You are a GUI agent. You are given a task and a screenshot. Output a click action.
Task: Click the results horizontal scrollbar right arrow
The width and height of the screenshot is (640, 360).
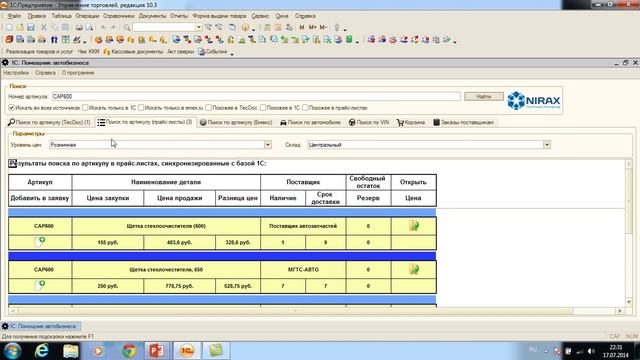[x=620, y=311]
